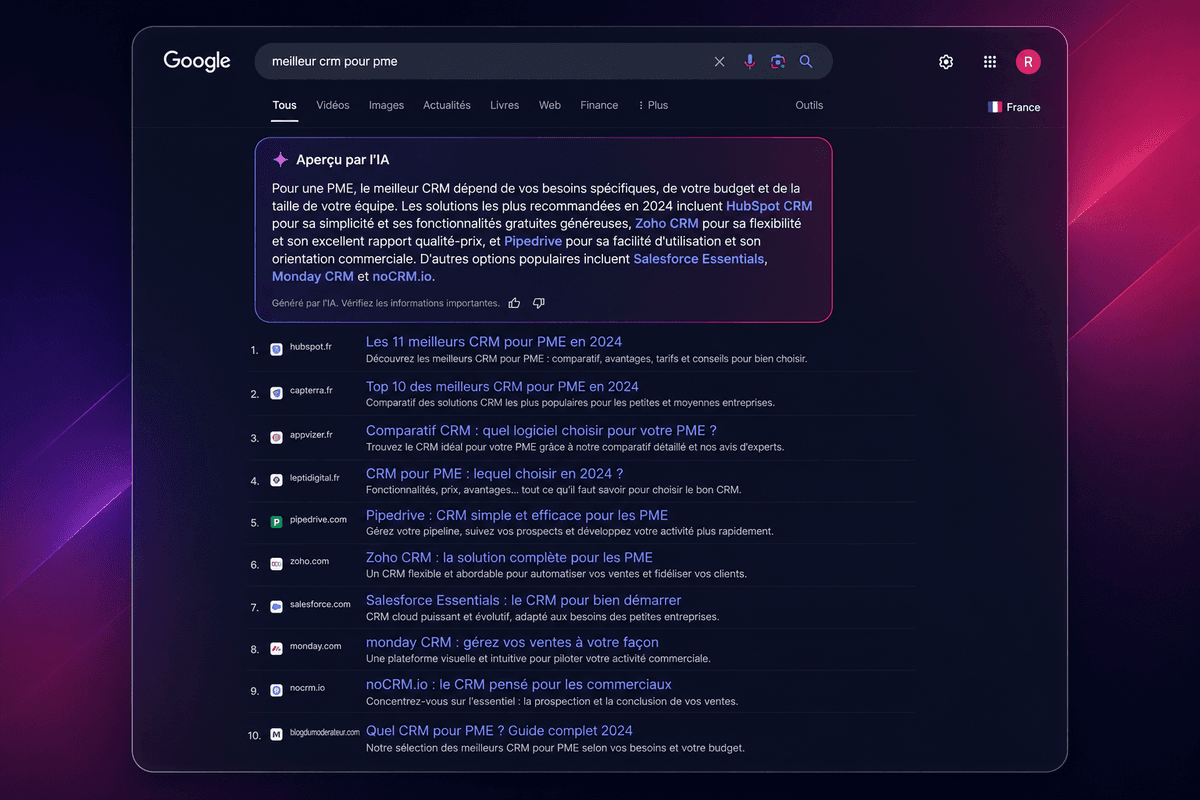Open the HubSpot CRM link in AI overview
This screenshot has width=1200, height=800.
coord(769,206)
